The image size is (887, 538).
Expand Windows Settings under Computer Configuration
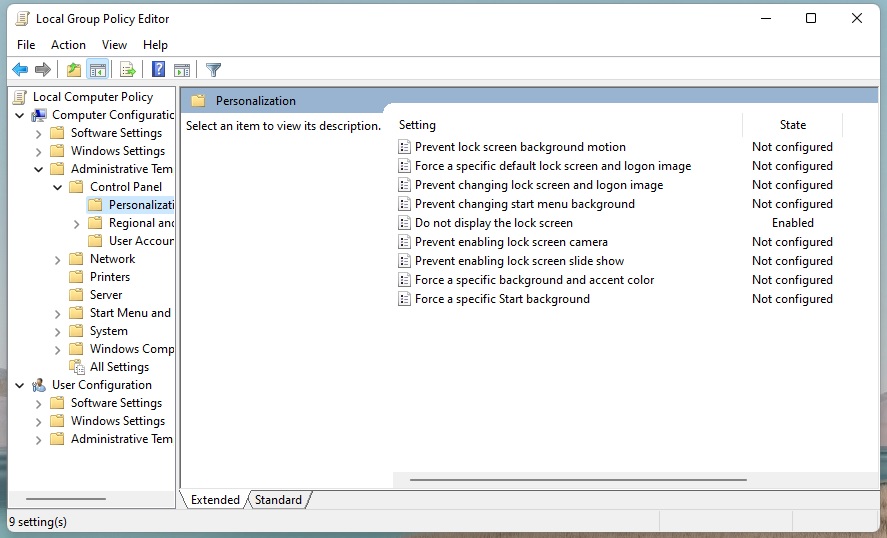pos(38,152)
